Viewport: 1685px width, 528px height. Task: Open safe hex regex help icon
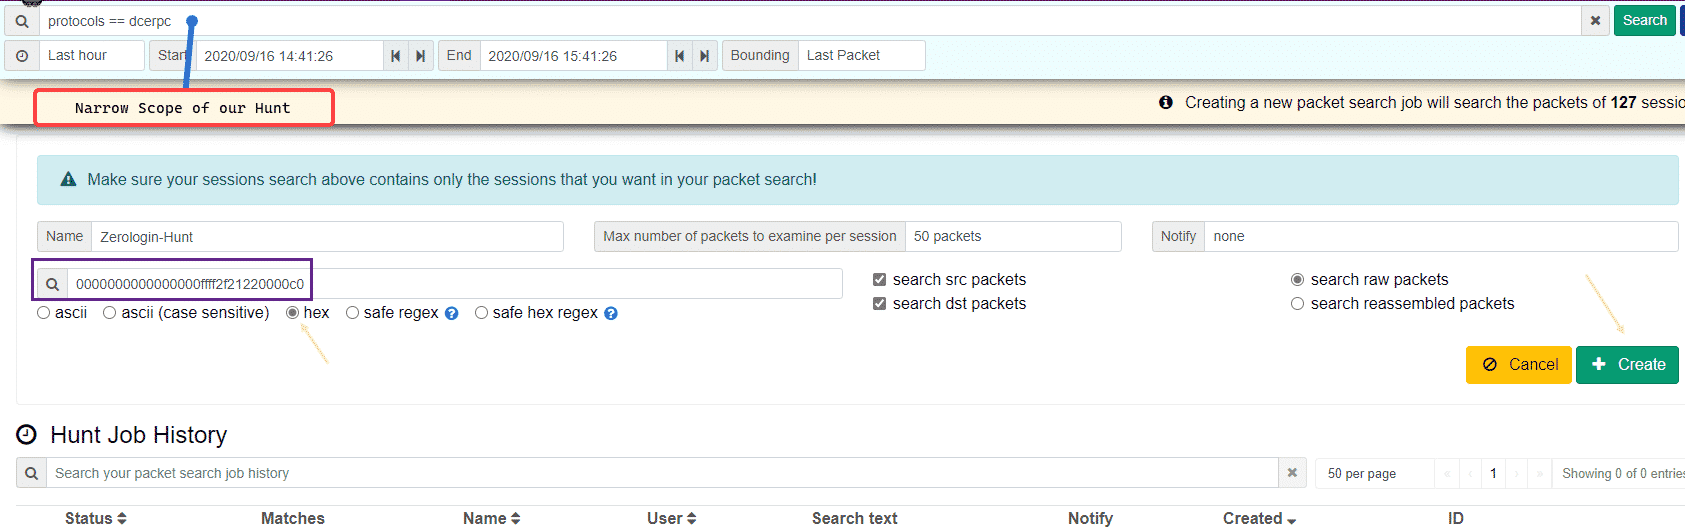tap(611, 314)
